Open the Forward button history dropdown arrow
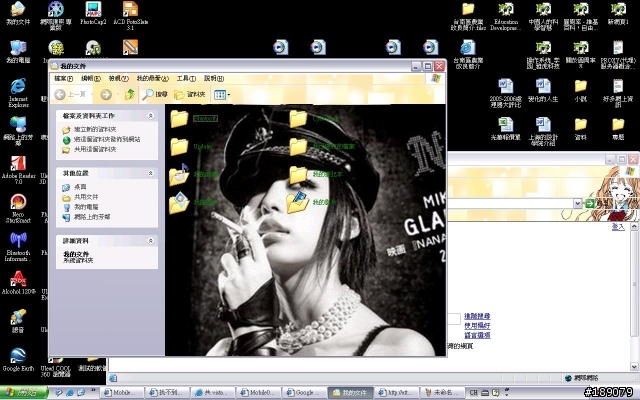640x400 pixels. [118, 95]
